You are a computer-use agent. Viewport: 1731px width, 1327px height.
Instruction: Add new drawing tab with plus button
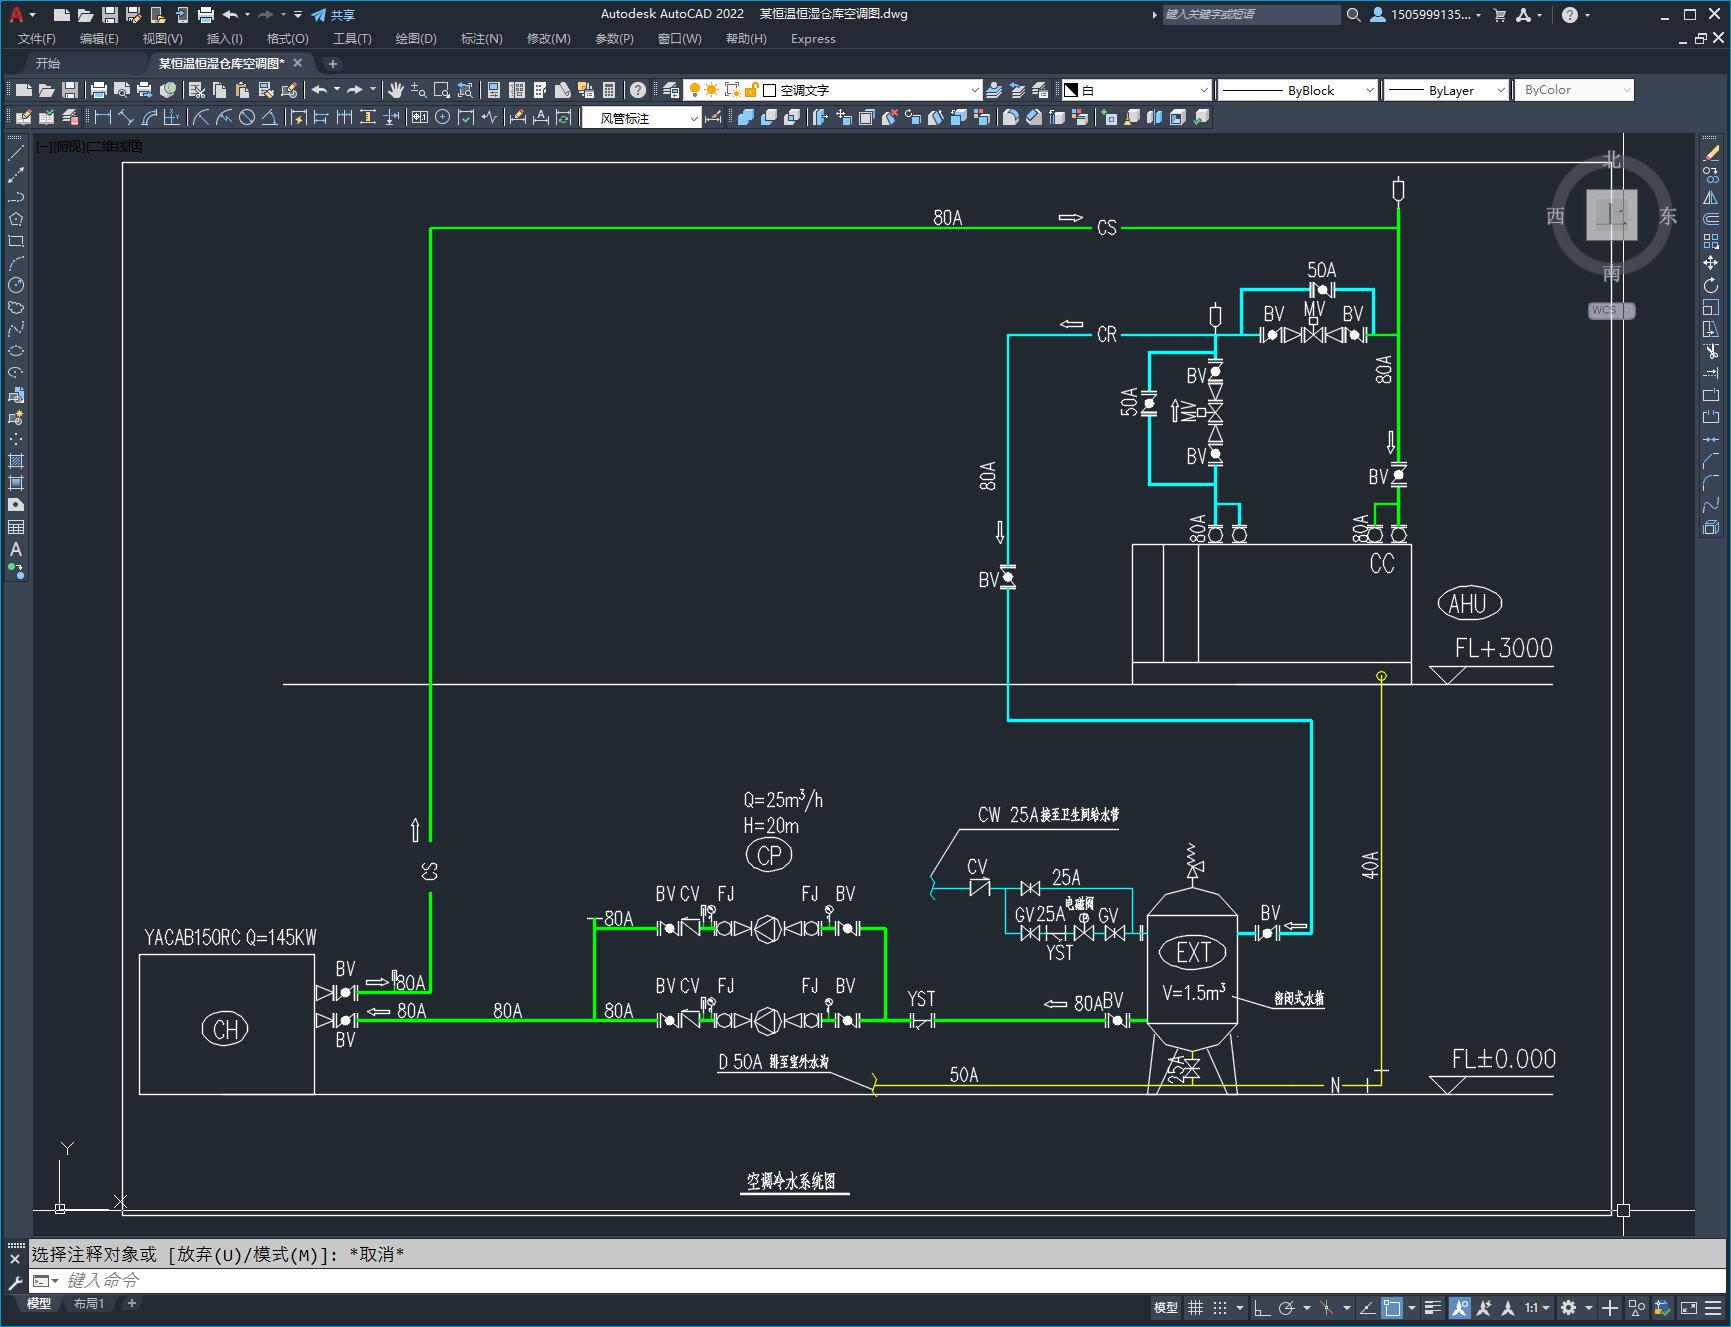pos(333,63)
